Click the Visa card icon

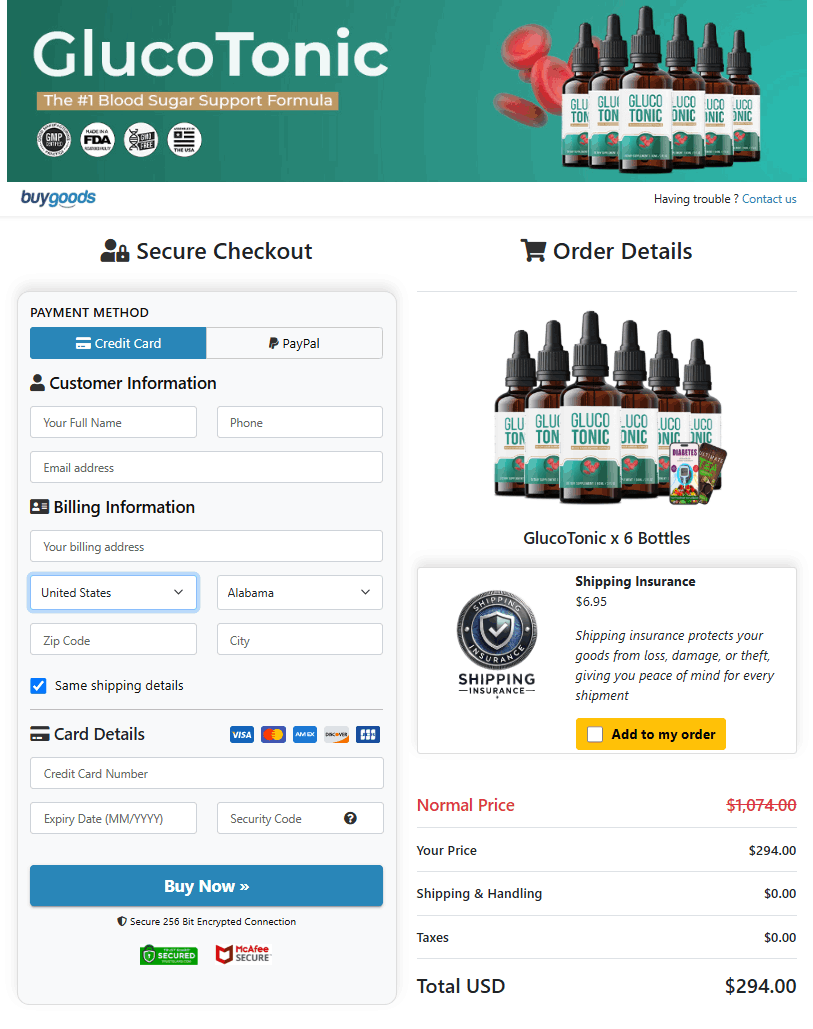[x=241, y=734]
